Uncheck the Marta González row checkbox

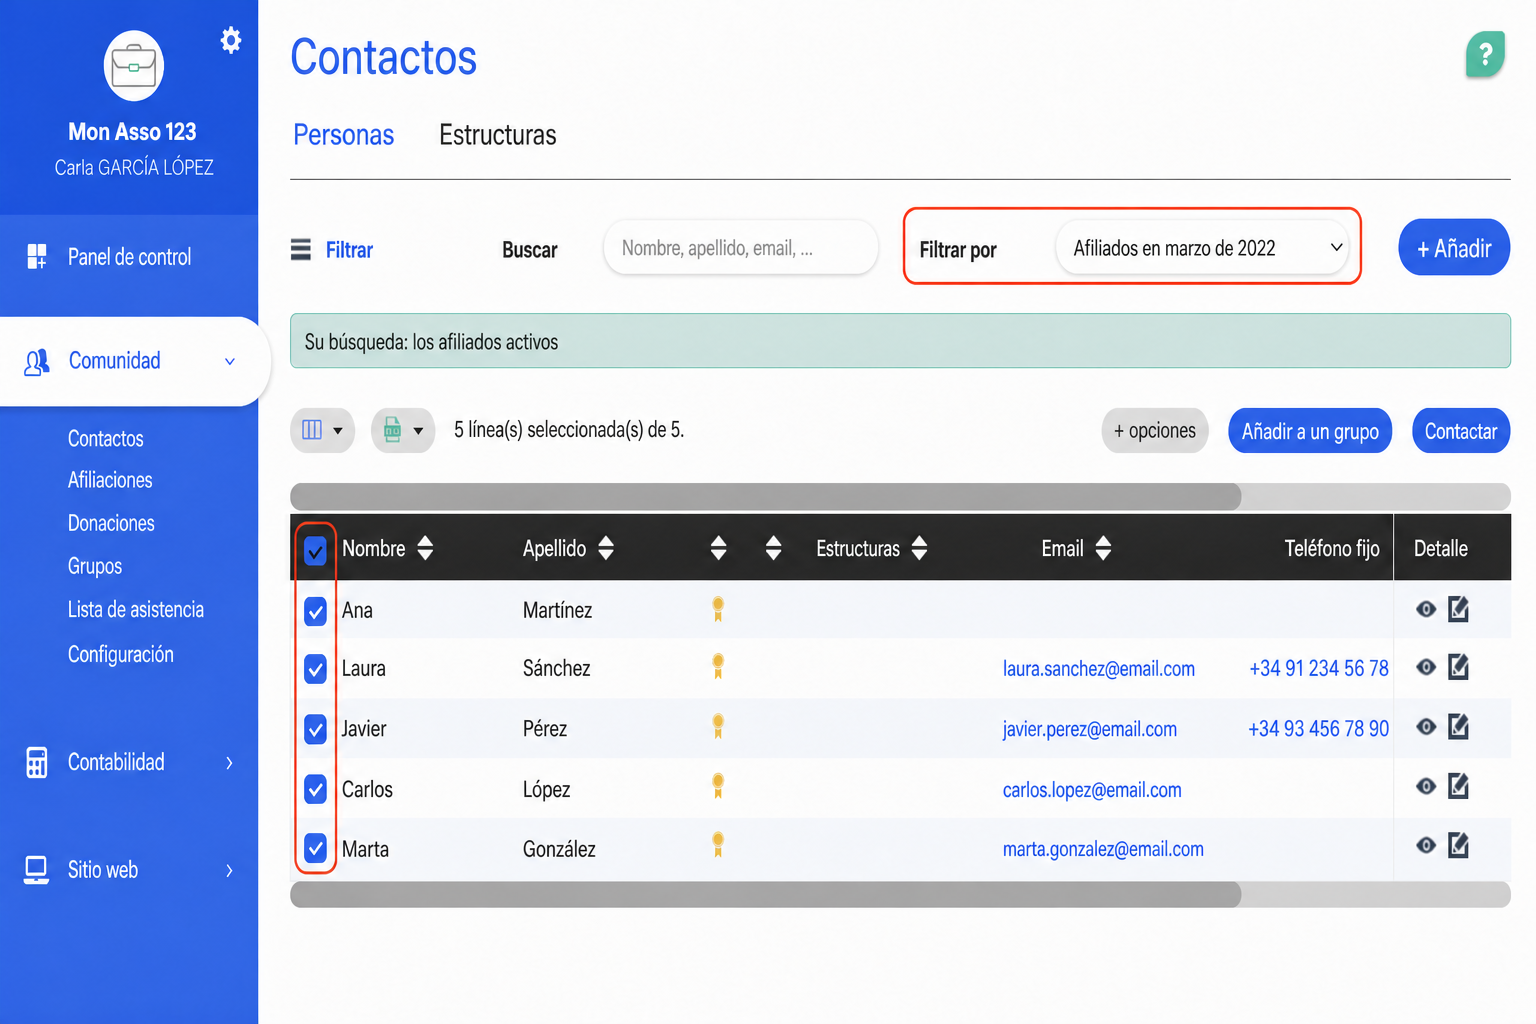(x=315, y=849)
